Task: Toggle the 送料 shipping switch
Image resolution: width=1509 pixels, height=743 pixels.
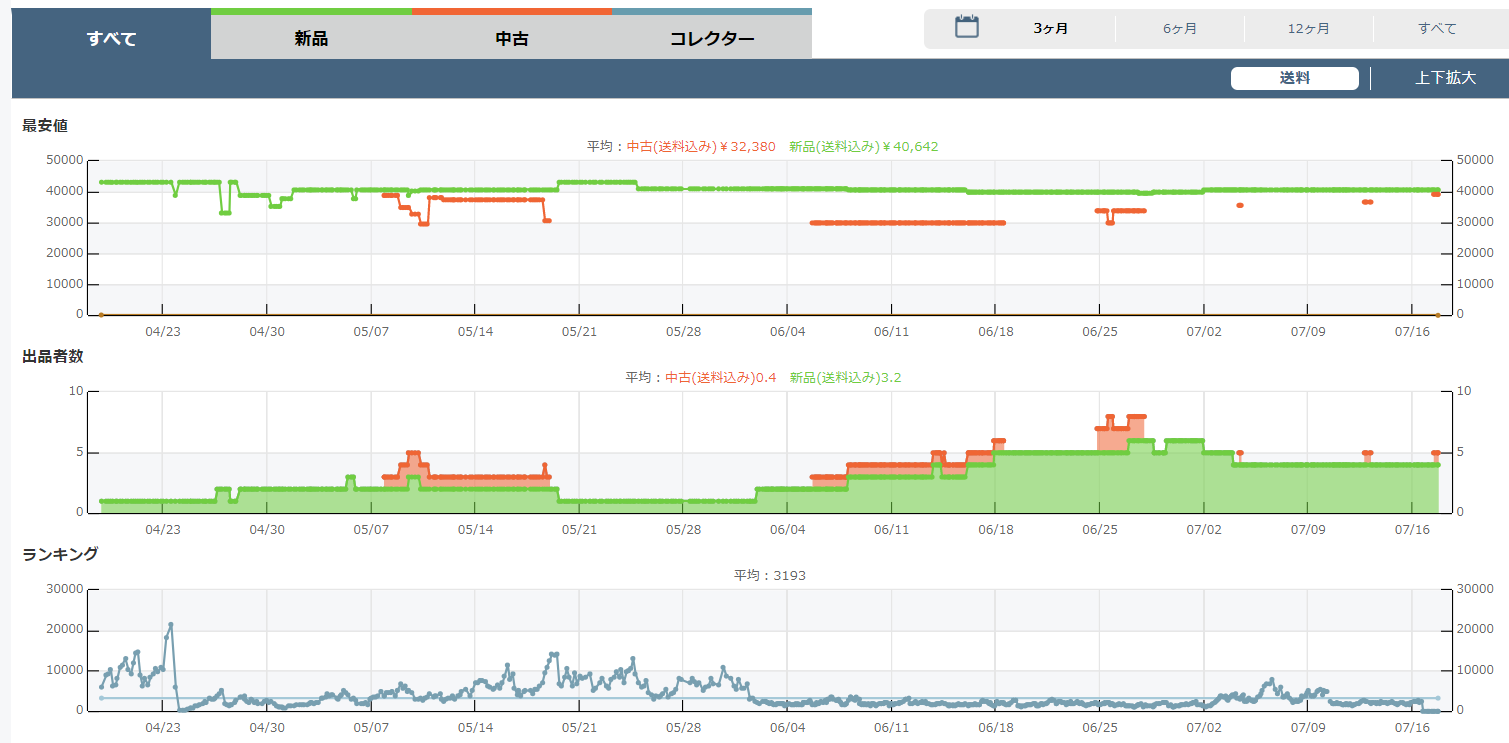Action: [x=1294, y=78]
